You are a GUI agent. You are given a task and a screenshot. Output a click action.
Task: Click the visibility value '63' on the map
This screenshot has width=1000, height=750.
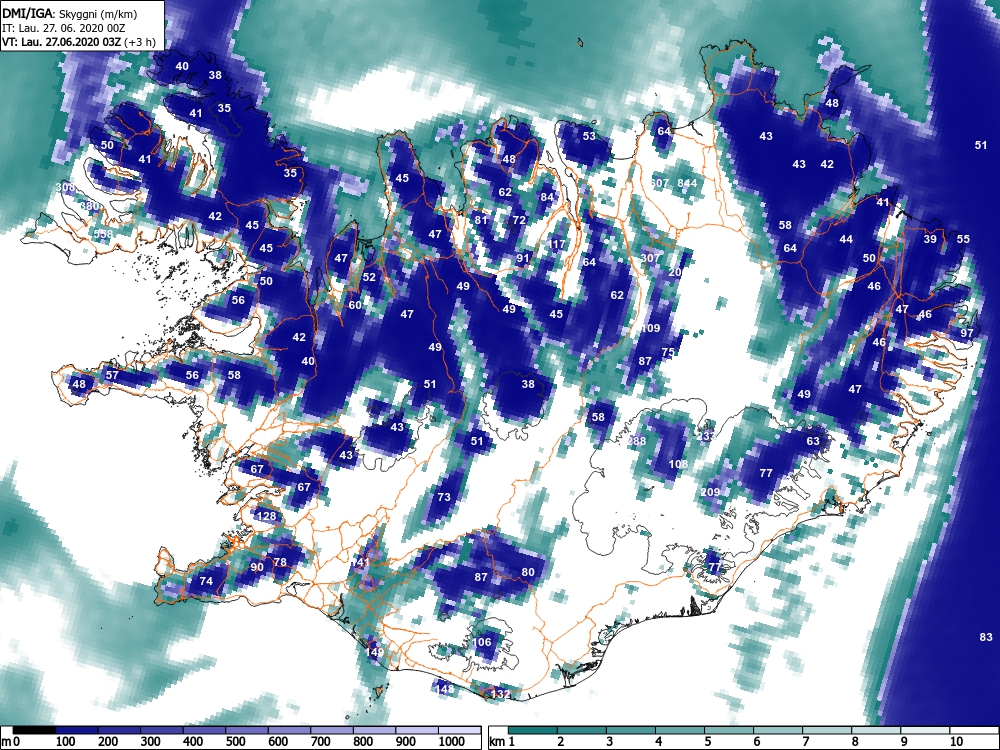tap(813, 441)
